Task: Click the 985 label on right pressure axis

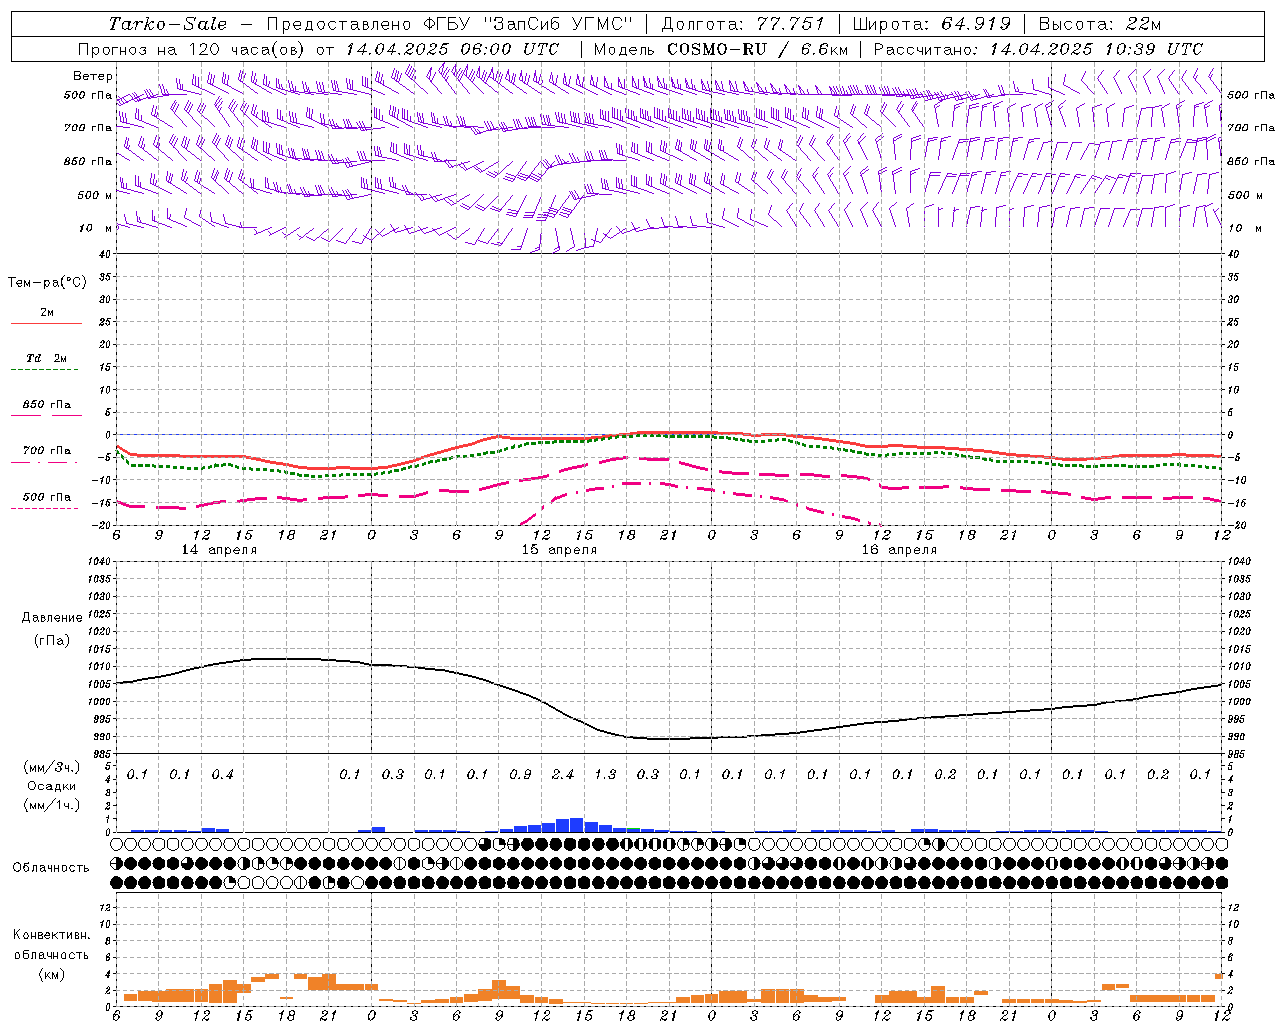Action: click(1237, 754)
